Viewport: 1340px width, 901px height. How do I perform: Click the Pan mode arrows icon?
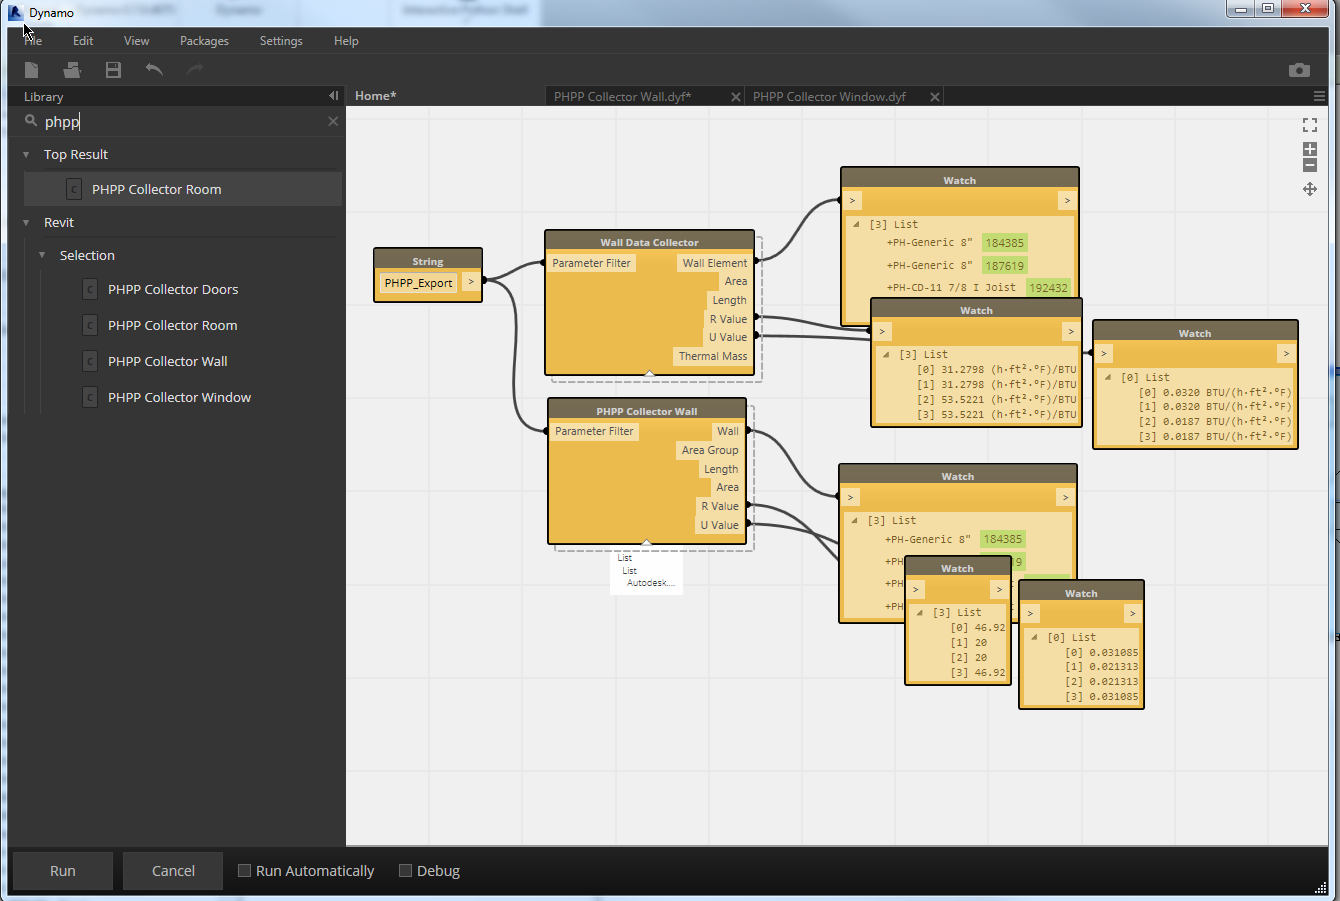(1310, 189)
